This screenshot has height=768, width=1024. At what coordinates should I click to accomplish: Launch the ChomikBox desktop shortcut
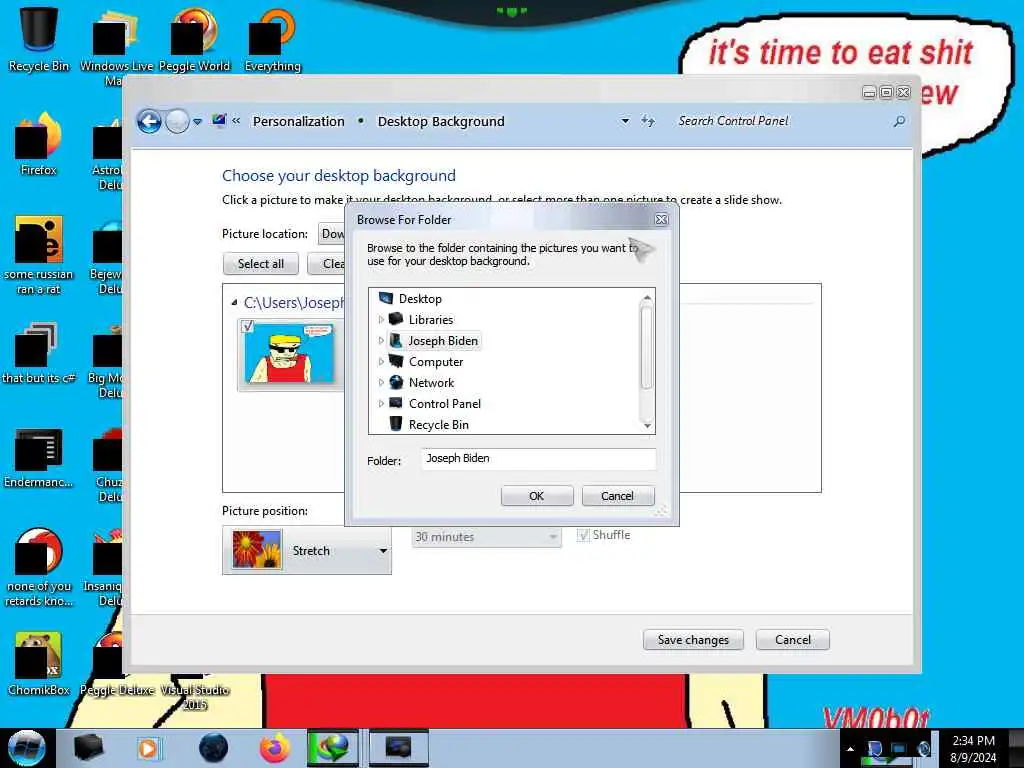[x=39, y=663]
